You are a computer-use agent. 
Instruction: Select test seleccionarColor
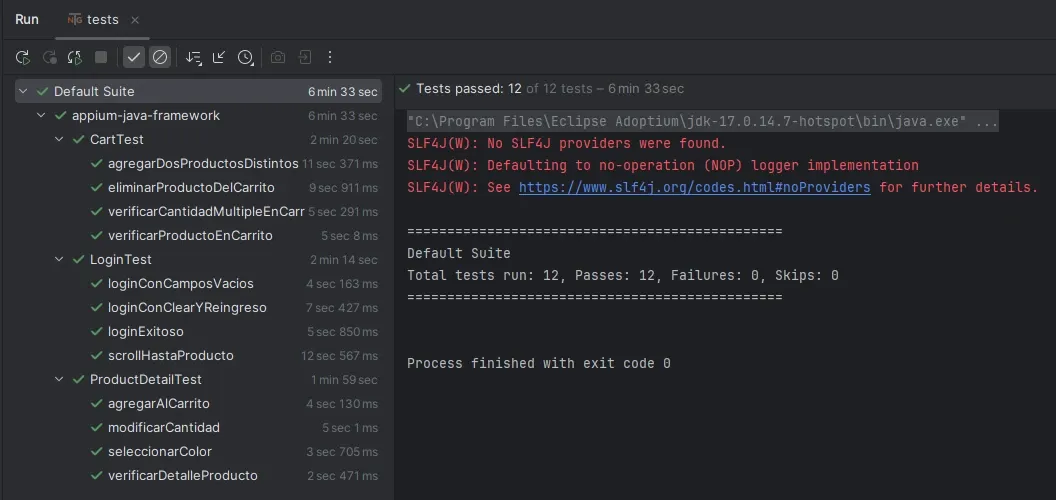tap(198, 451)
